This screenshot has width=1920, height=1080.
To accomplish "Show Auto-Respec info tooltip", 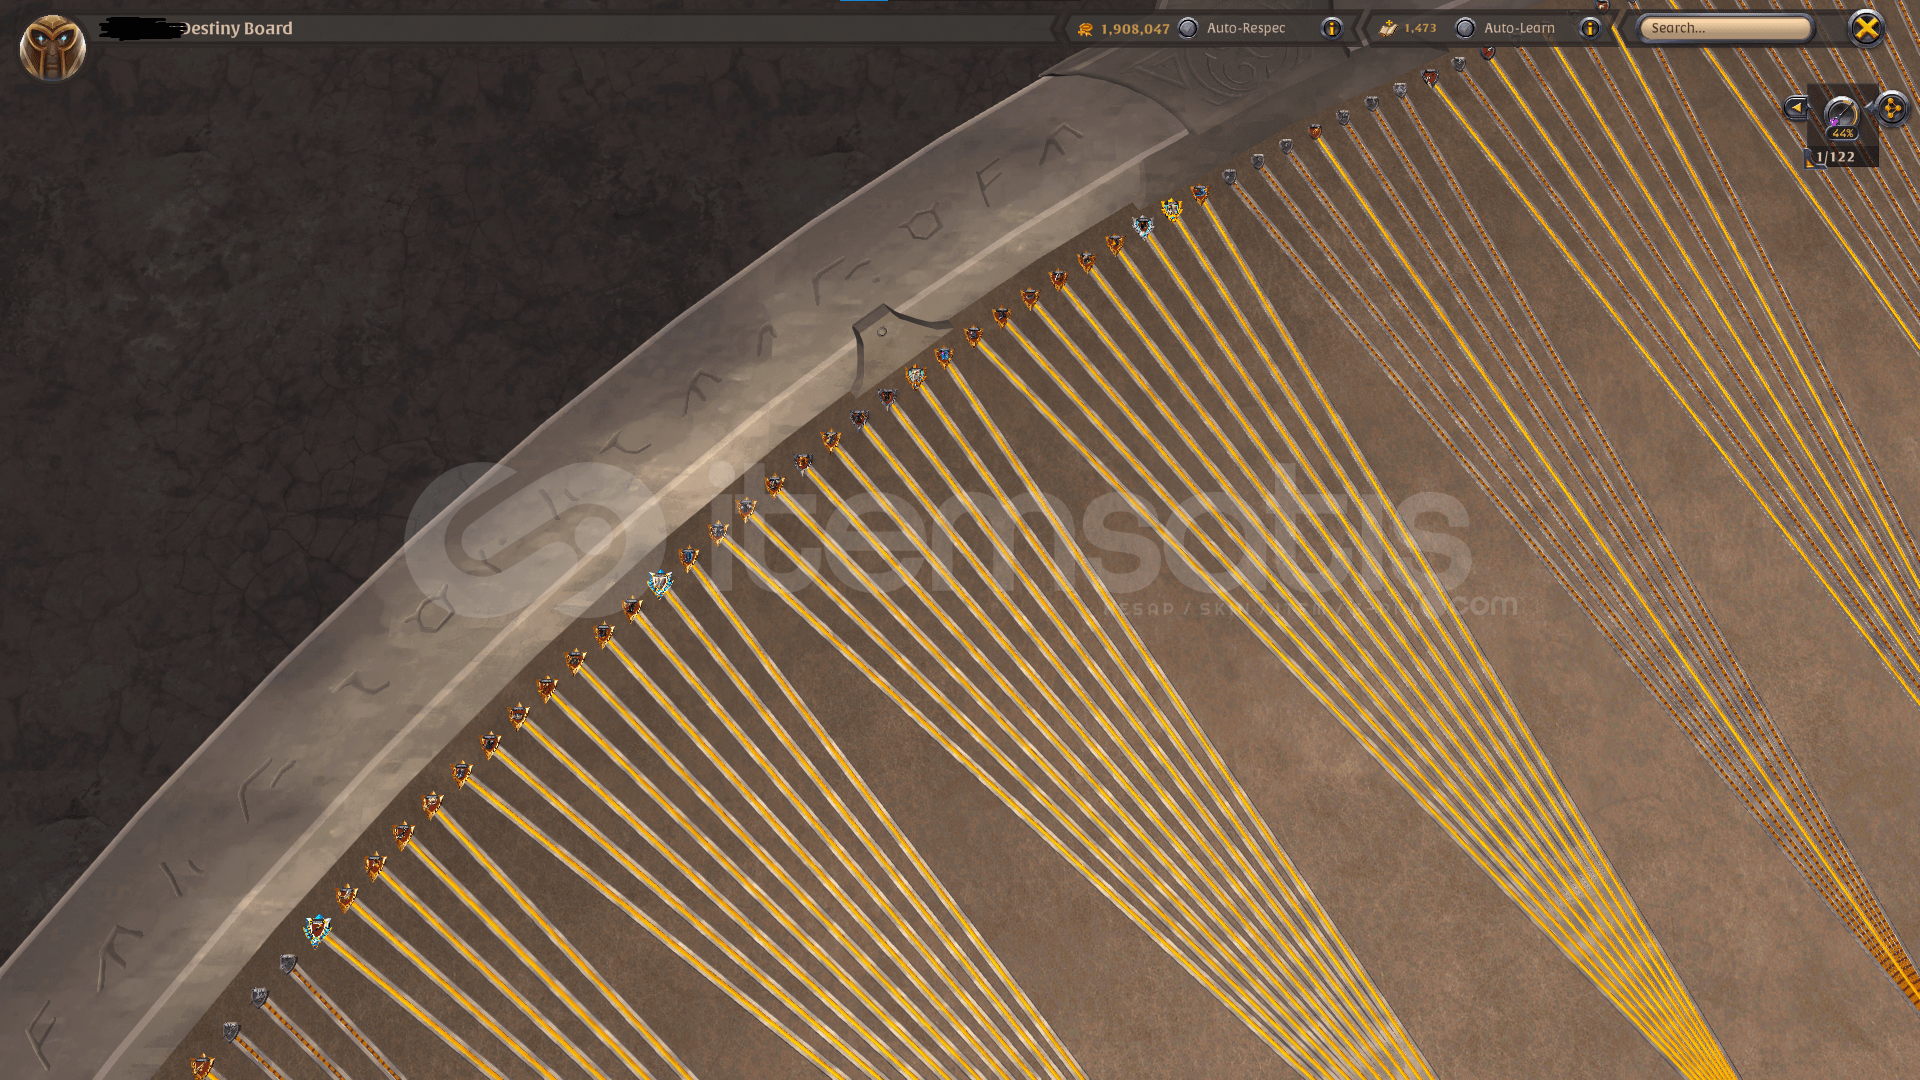I will 1331,28.
